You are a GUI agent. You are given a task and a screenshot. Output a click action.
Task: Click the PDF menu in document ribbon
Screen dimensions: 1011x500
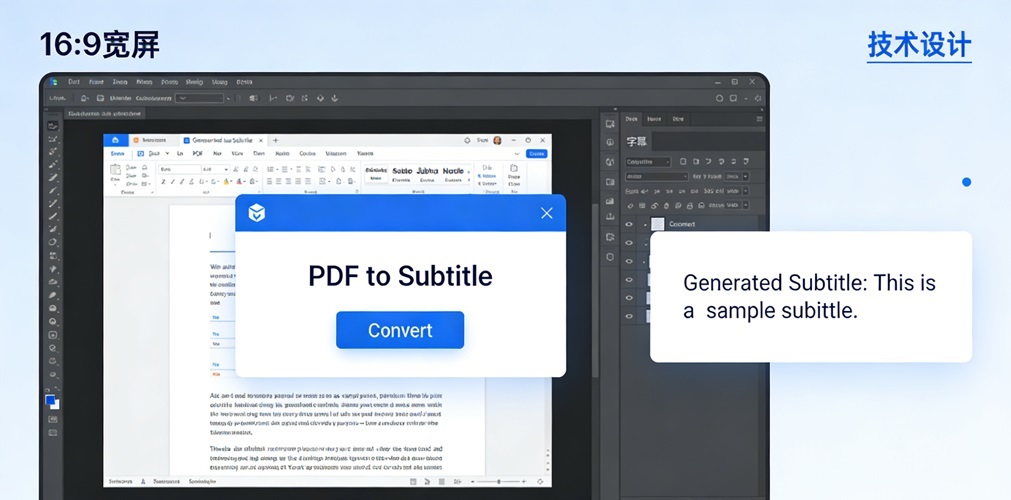pyautogui.click(x=198, y=154)
